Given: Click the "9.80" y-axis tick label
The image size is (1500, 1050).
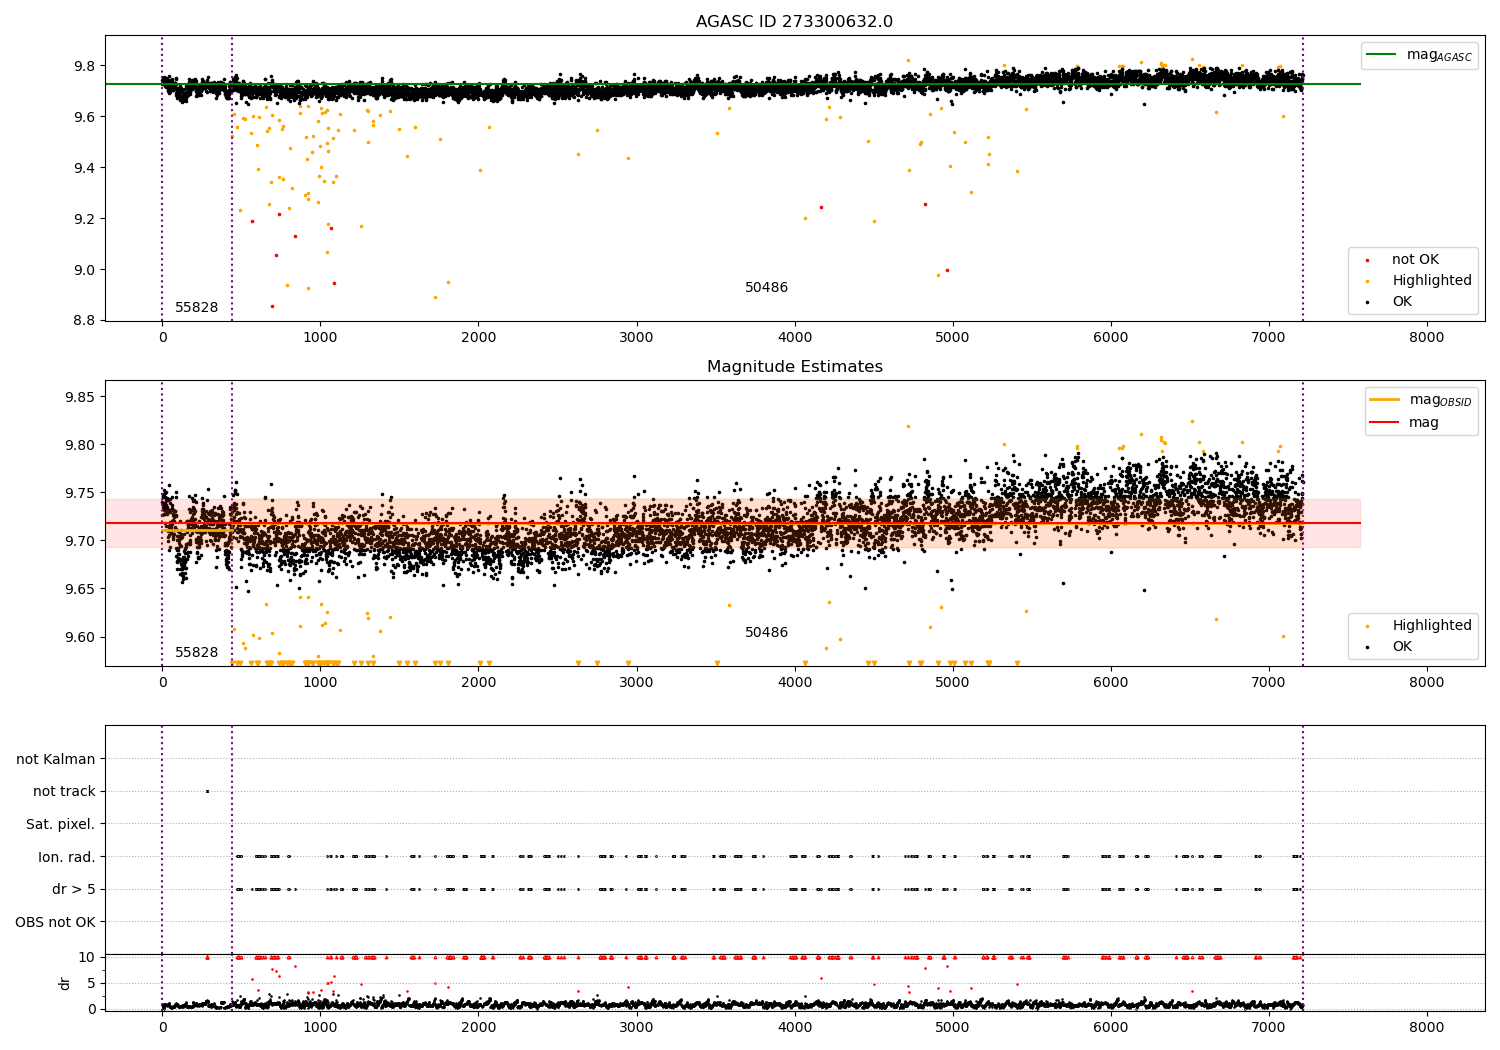Looking at the screenshot, I should [x=81, y=445].
